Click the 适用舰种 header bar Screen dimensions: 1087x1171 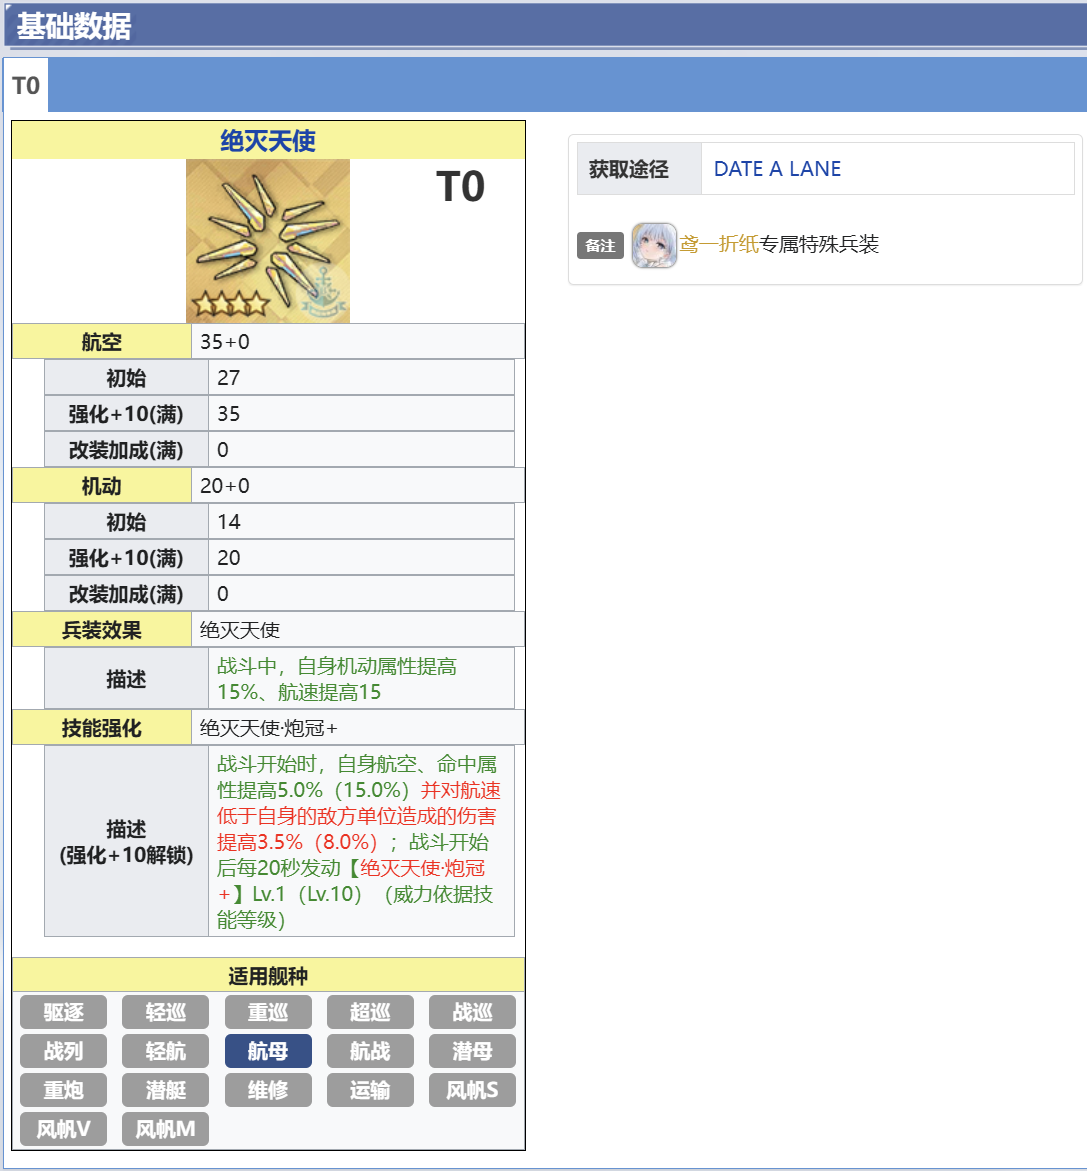[x=267, y=977]
